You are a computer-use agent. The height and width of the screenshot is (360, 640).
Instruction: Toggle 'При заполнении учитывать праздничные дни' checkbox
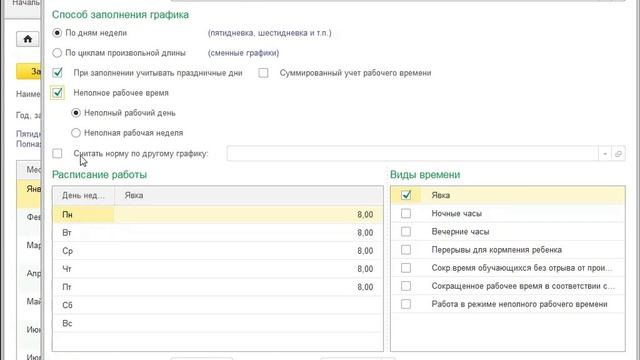[58, 73]
